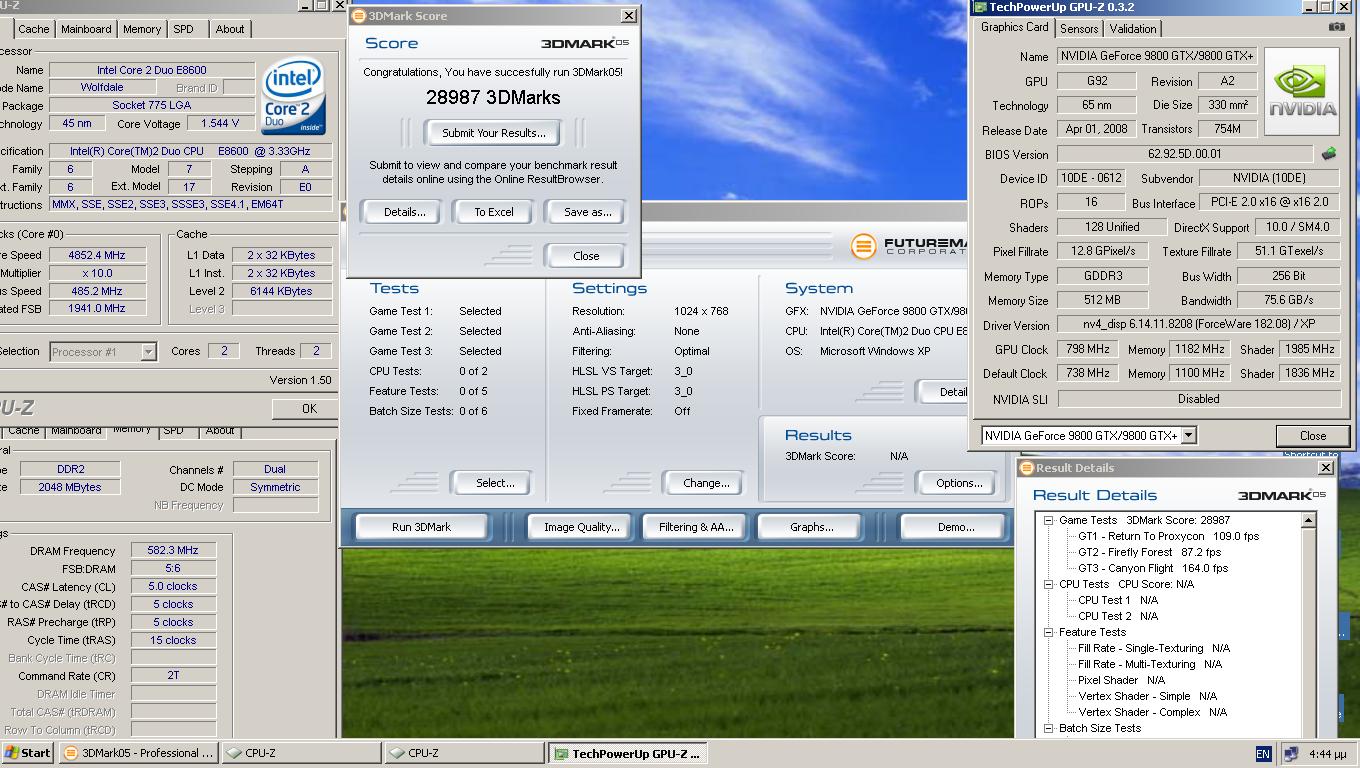Open Memory tab in upper CPU-Z window
Viewport: 1360px width, 768px height.
[142, 29]
